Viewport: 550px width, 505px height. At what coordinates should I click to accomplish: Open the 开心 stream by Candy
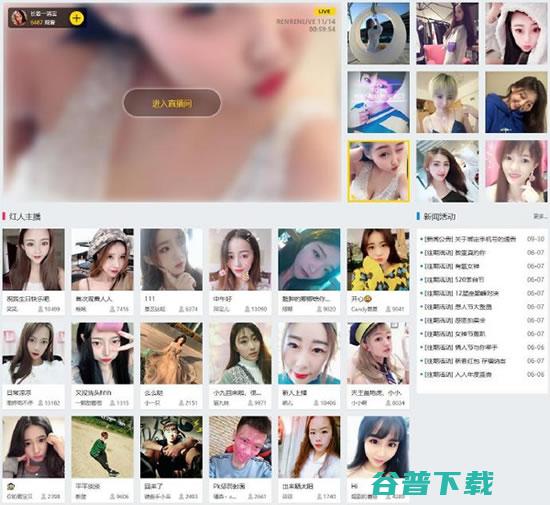pos(378,271)
